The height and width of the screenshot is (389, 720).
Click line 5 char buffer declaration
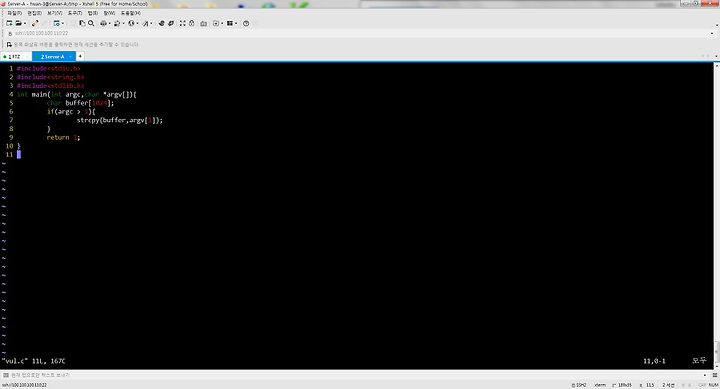(x=80, y=103)
